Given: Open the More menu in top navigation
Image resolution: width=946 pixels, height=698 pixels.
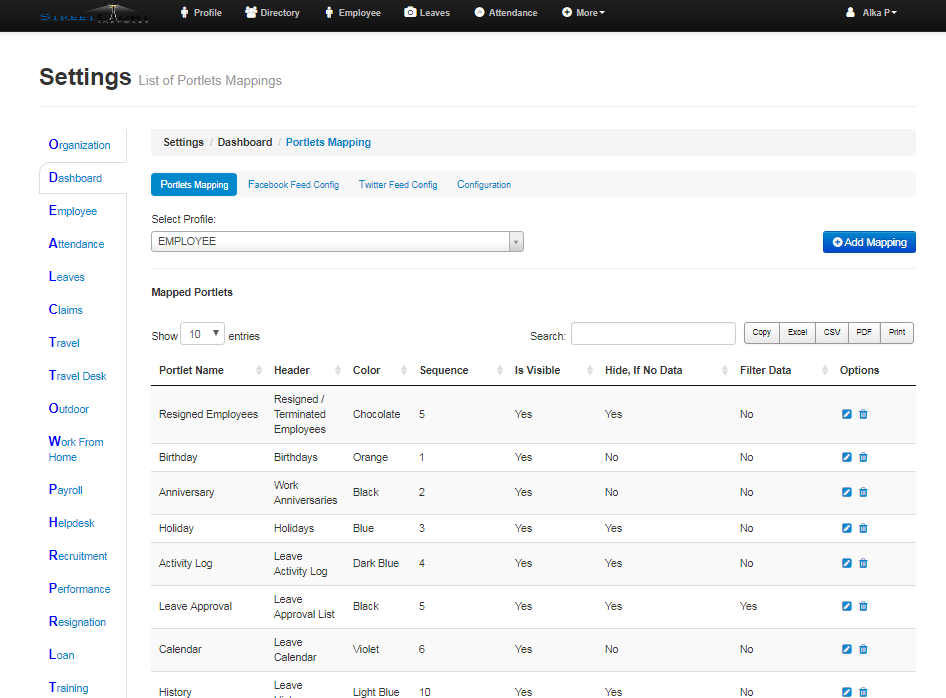Looking at the screenshot, I should pyautogui.click(x=583, y=13).
